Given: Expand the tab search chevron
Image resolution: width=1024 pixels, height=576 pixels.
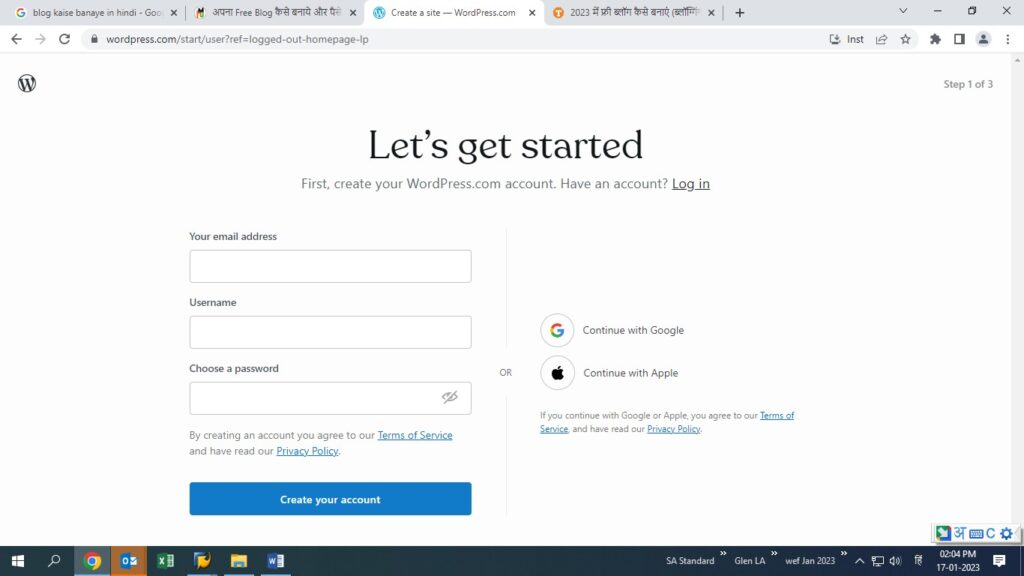Looking at the screenshot, I should (903, 11).
